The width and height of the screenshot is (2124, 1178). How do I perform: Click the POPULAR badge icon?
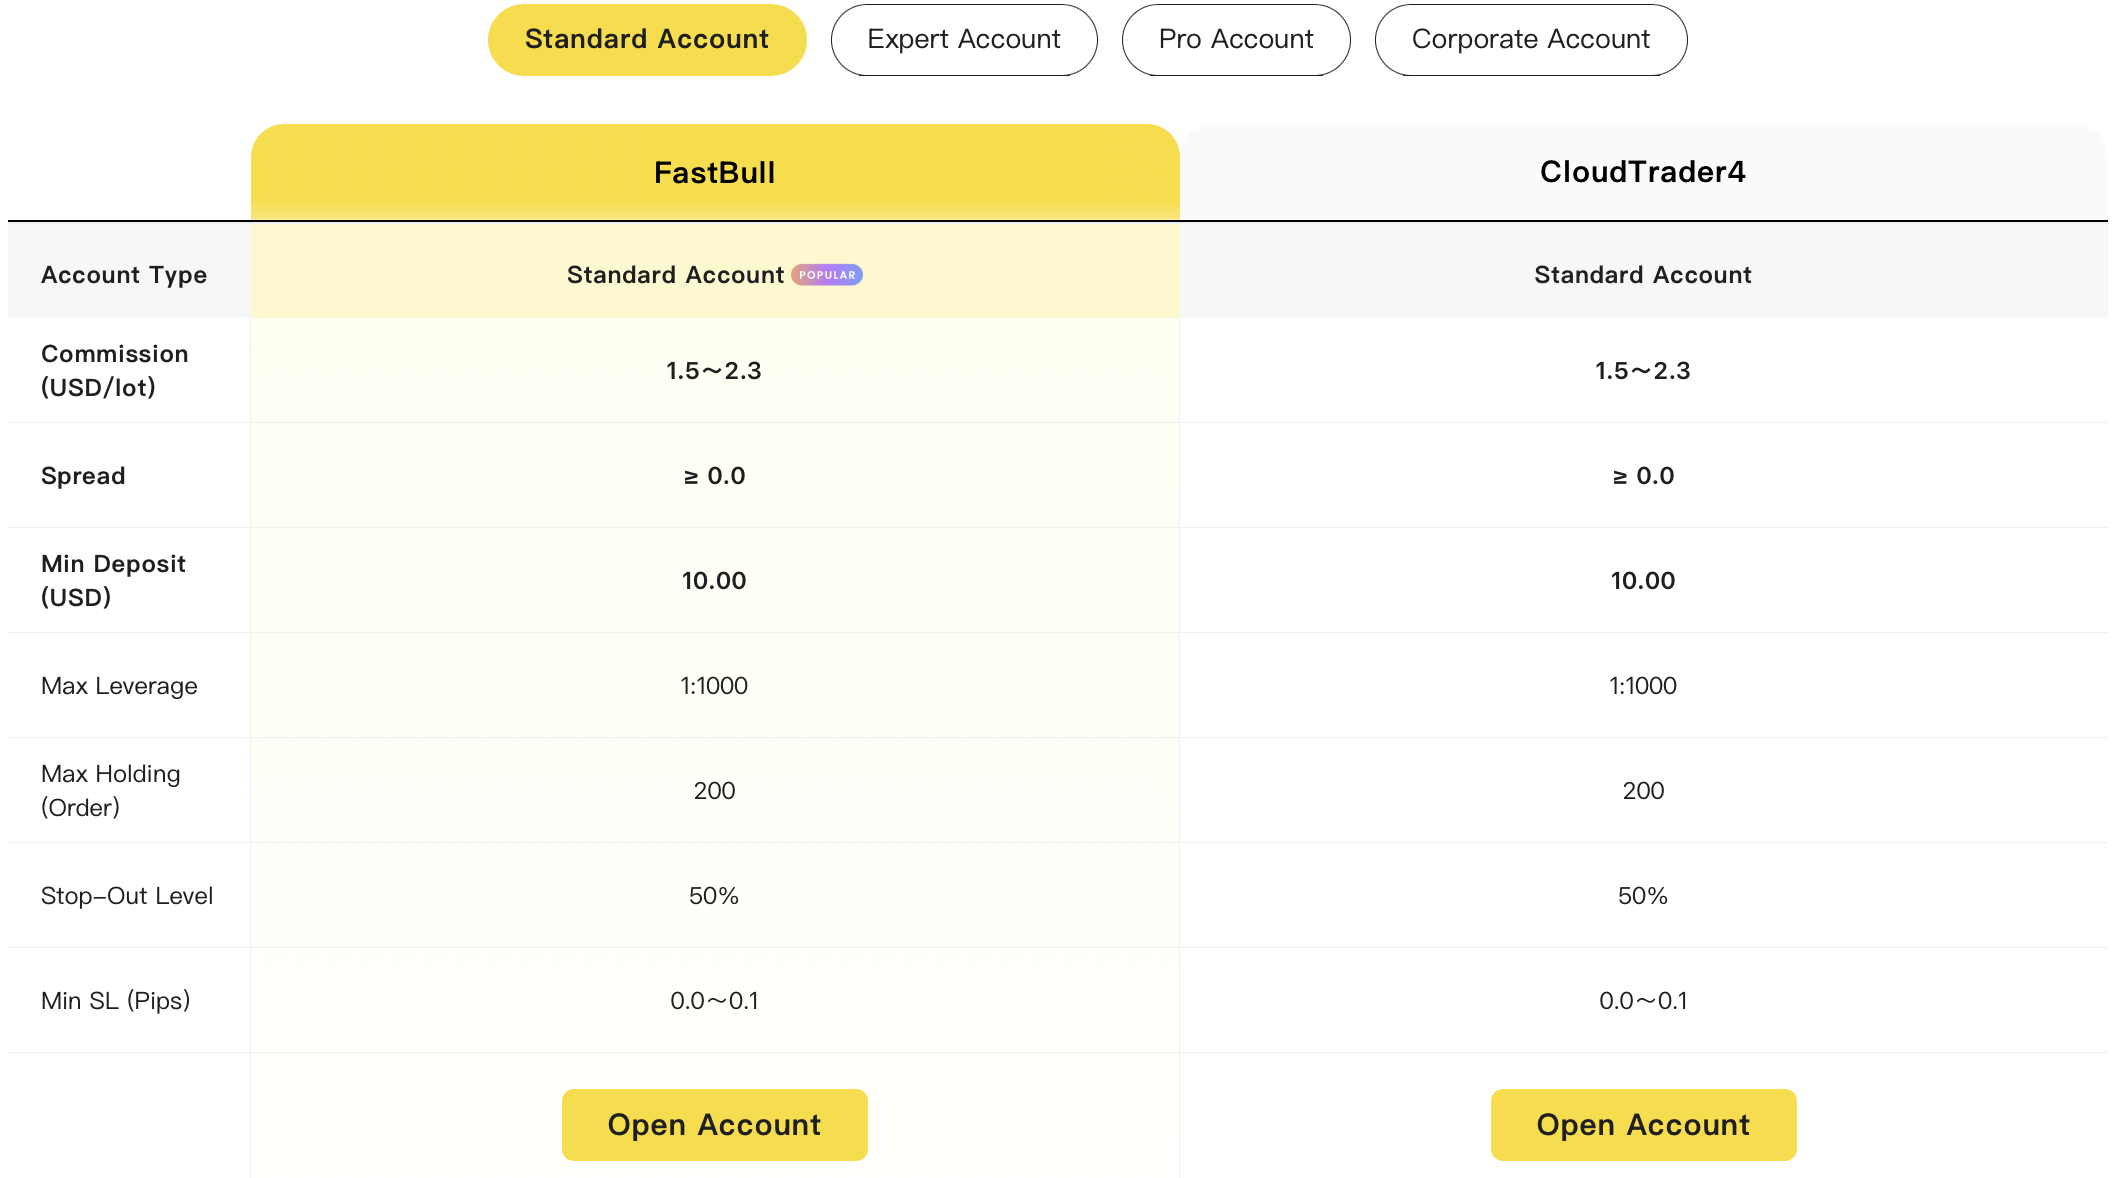point(827,275)
